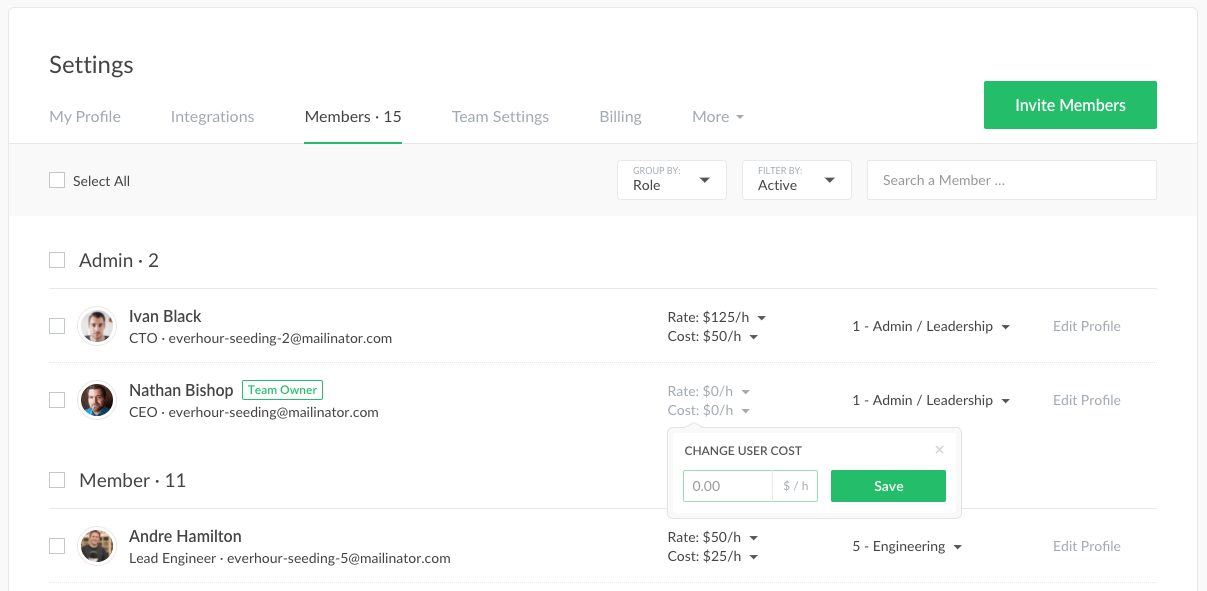Open Ivan Black's Cost $50/h dropdown

coord(712,337)
